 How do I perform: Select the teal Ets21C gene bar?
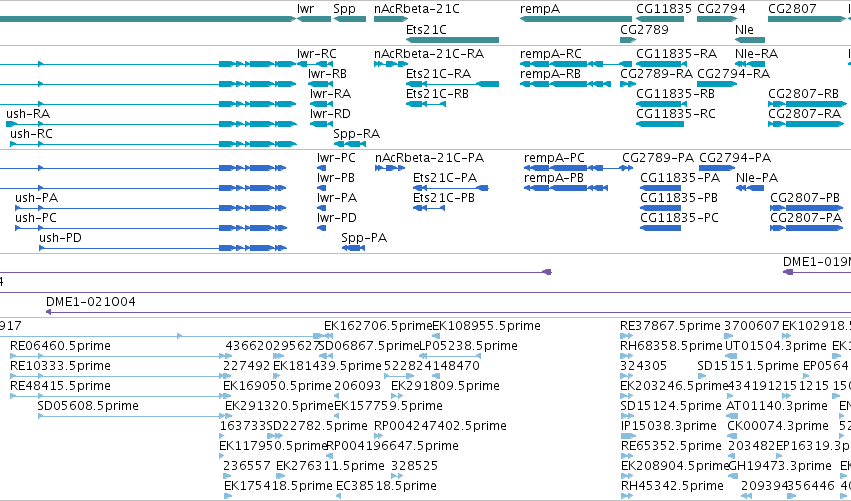(452, 40)
